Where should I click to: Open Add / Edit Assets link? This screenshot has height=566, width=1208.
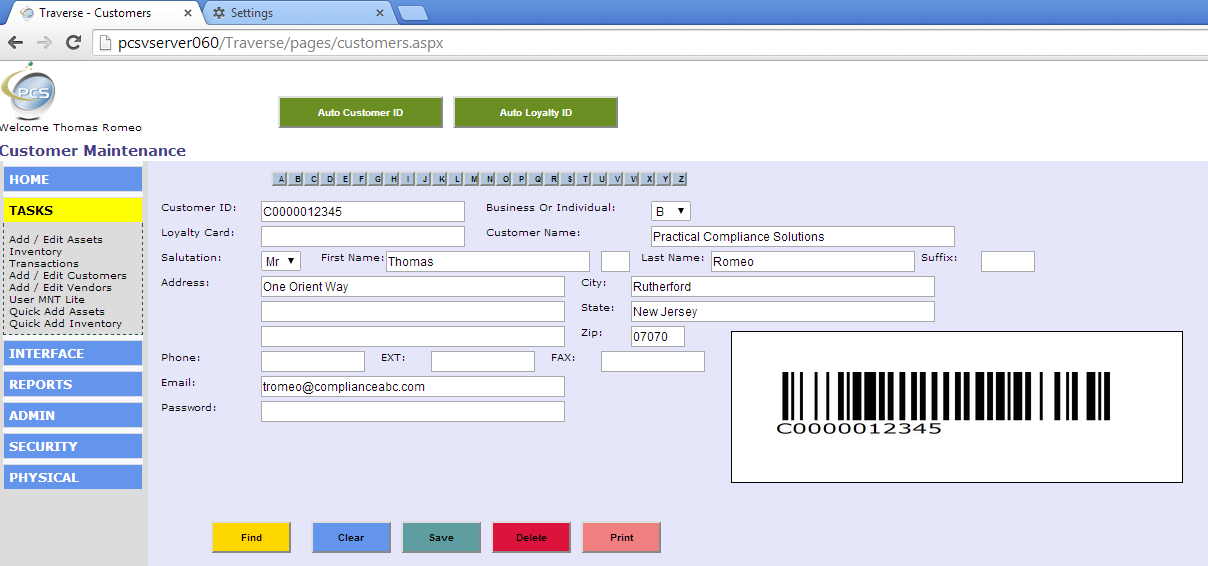[x=56, y=240]
